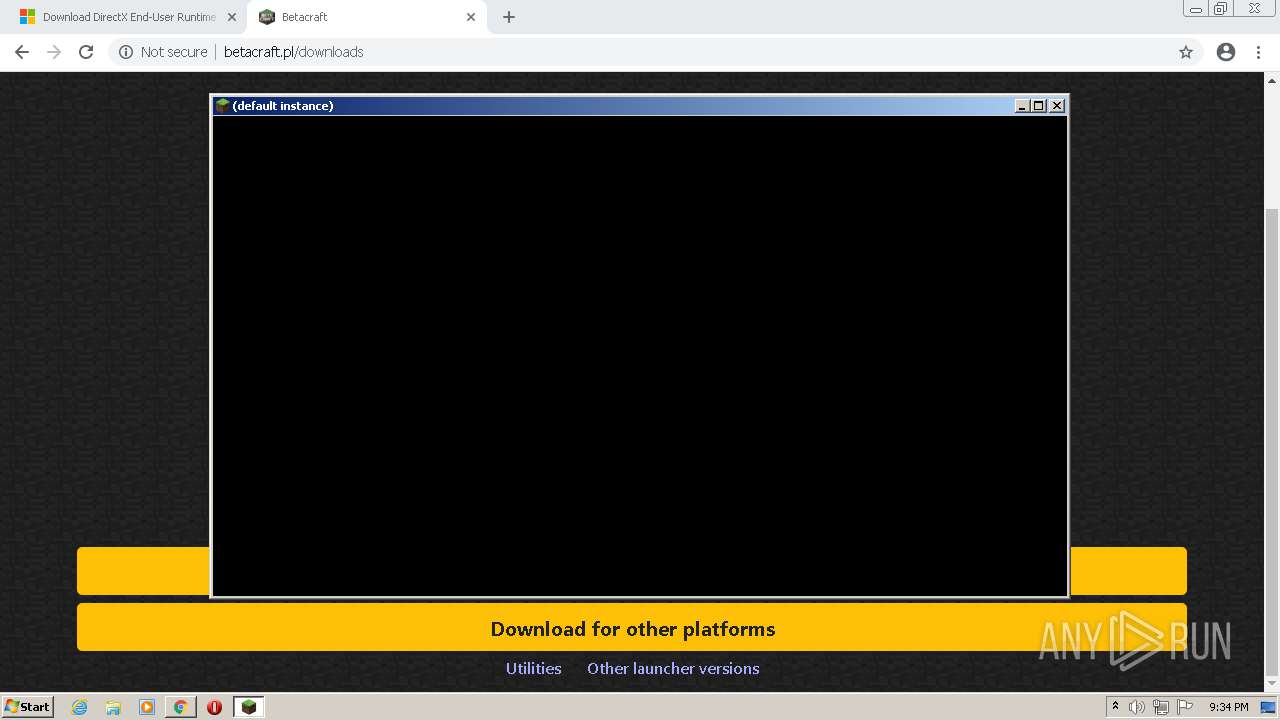
Task: Go back with the browser back arrow
Action: 22,52
